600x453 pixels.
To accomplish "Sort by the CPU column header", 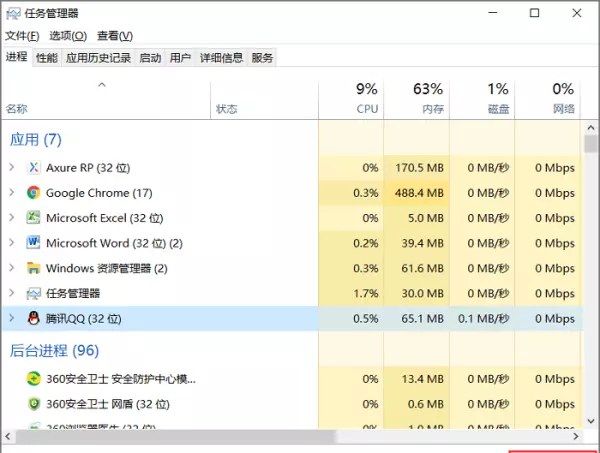I will tap(351, 100).
